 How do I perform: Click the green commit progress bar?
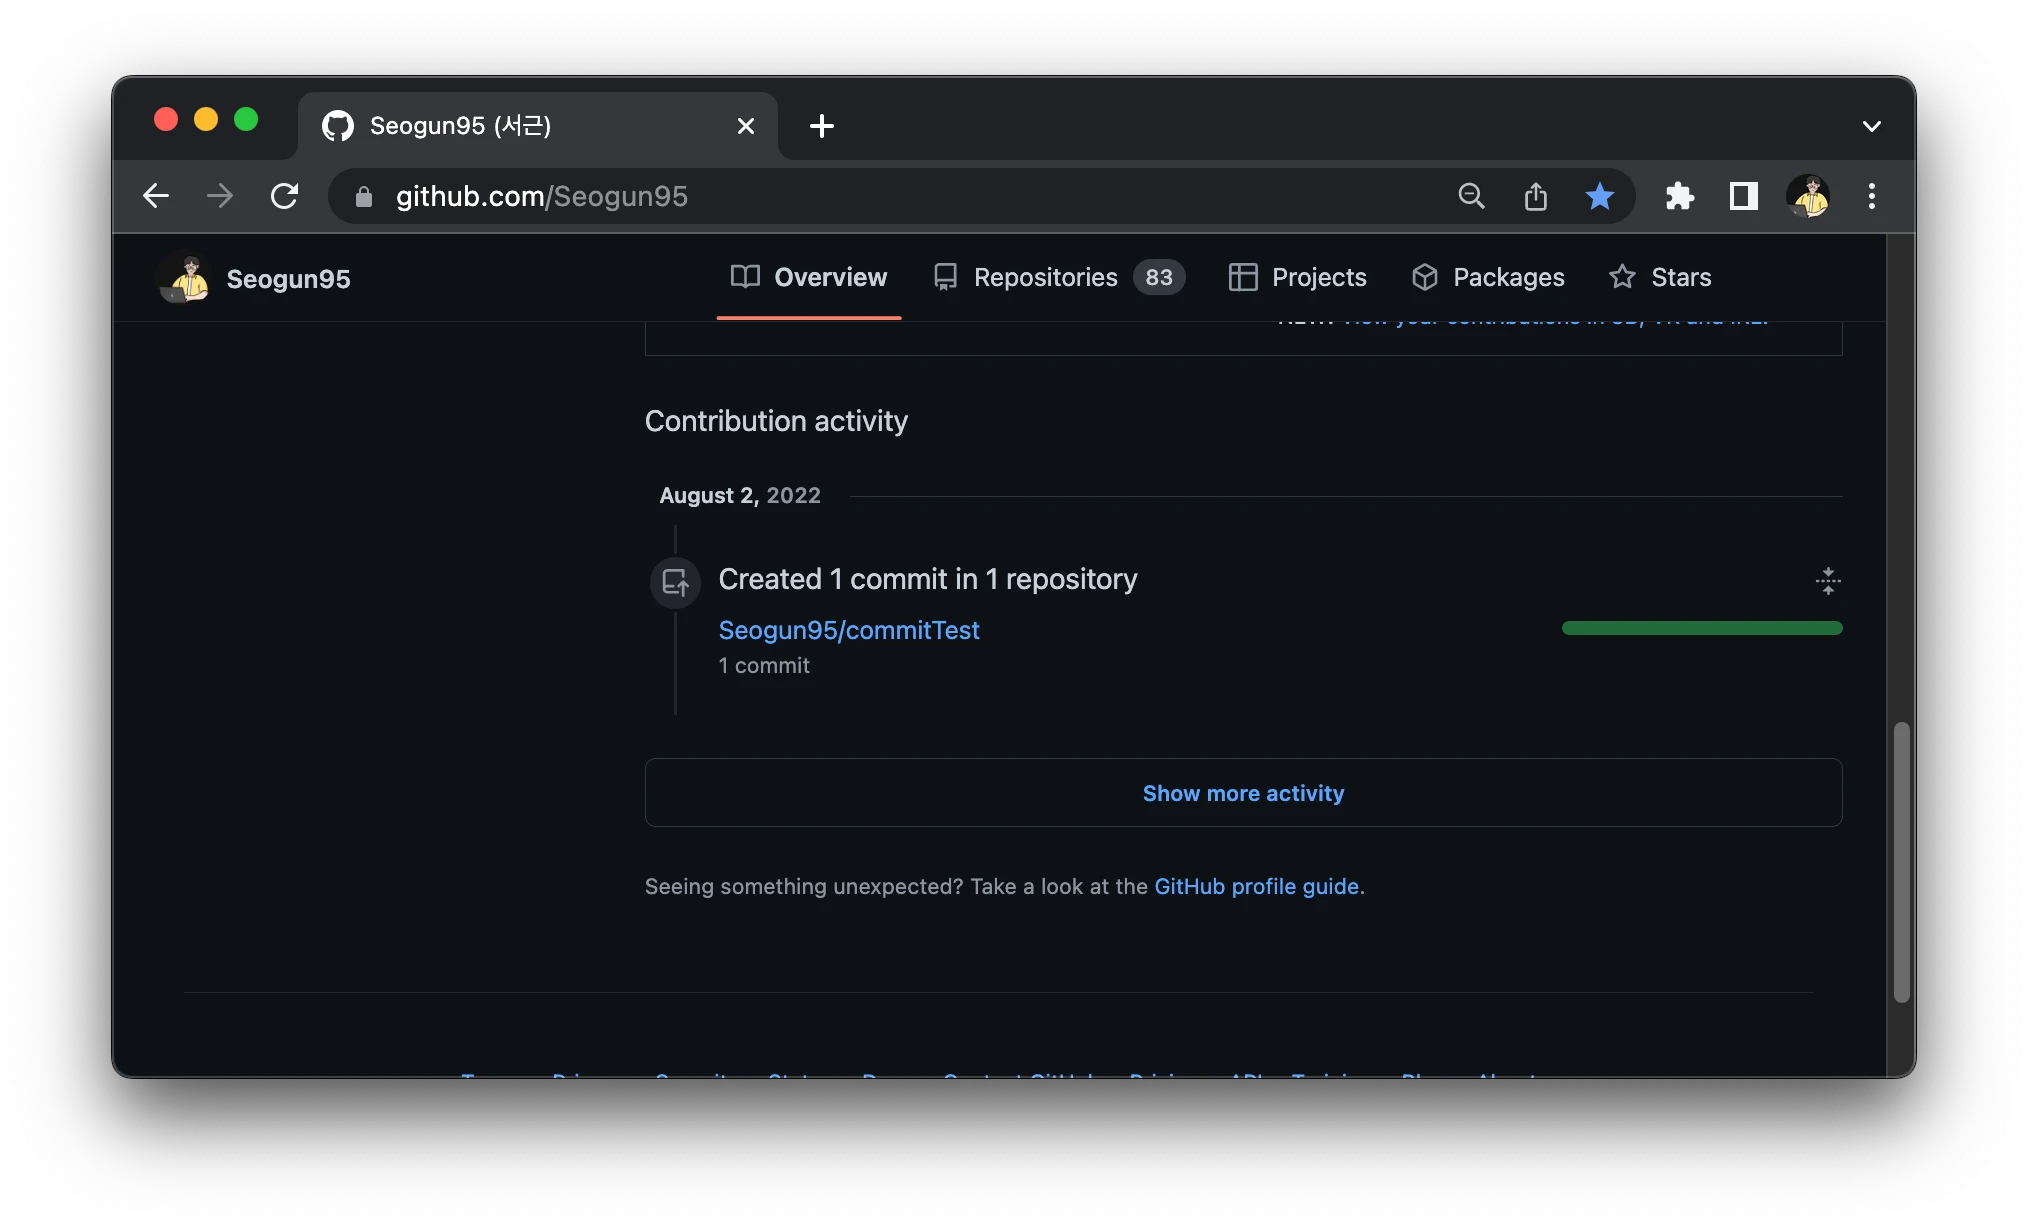pyautogui.click(x=1702, y=628)
